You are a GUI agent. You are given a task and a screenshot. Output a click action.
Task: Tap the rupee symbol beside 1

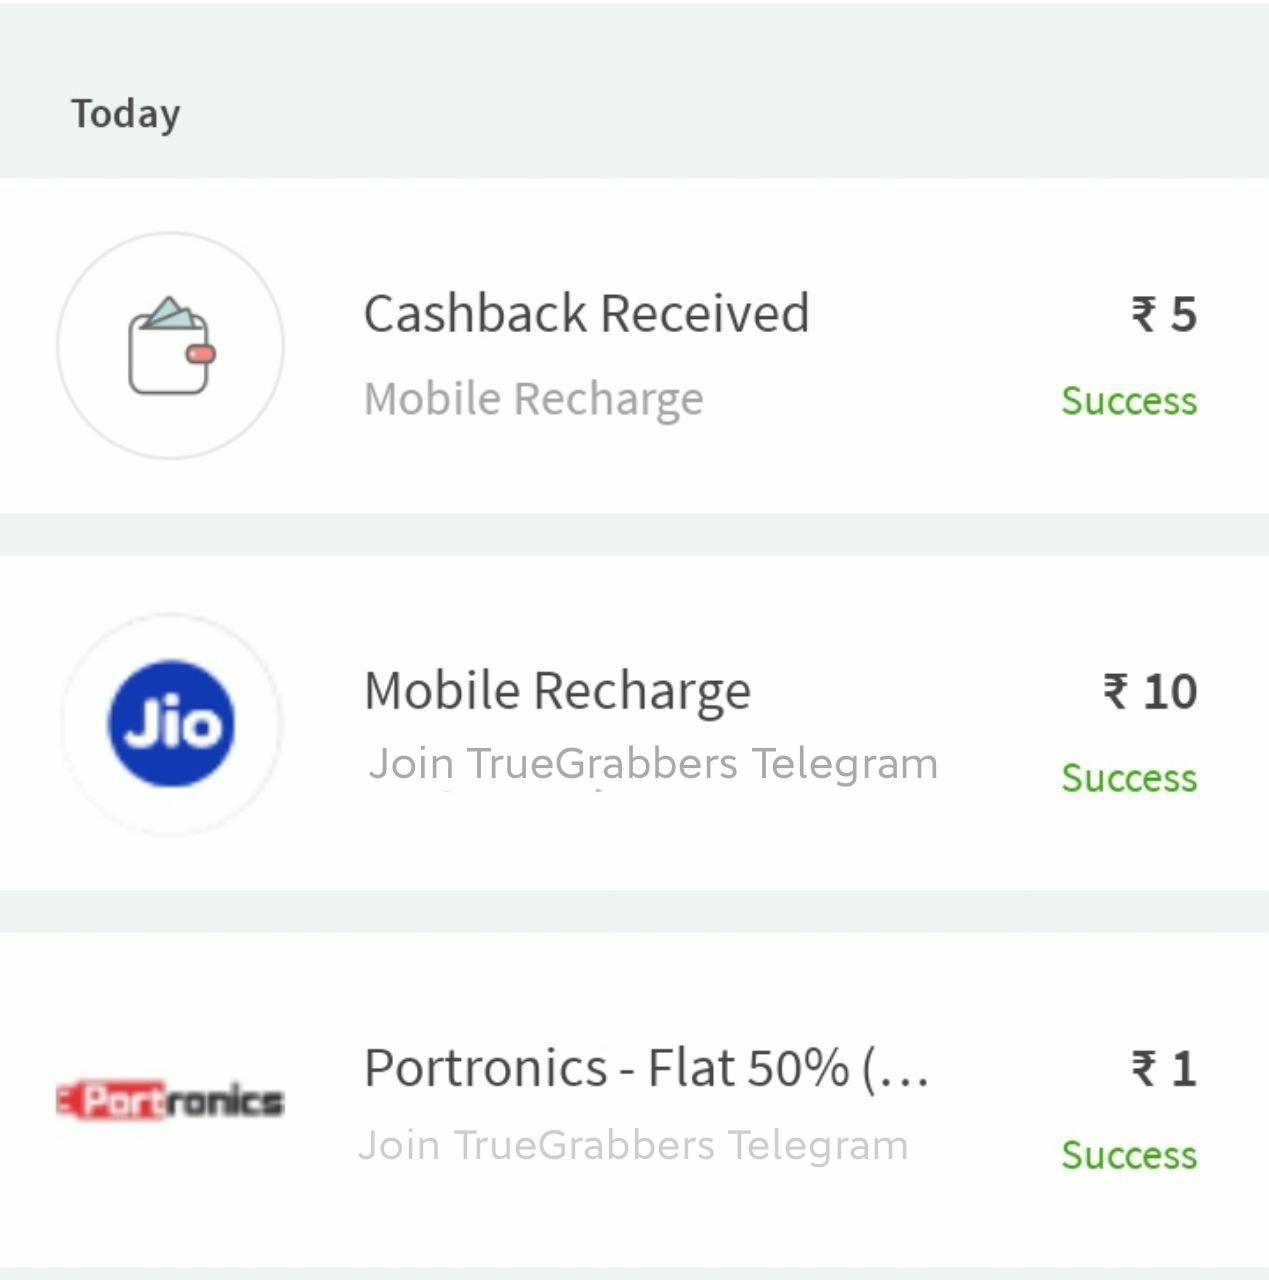pyautogui.click(x=1145, y=1069)
